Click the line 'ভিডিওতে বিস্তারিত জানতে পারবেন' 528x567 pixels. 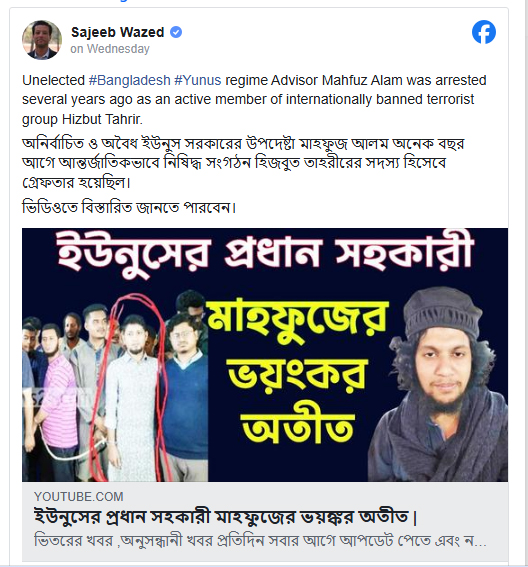pos(129,208)
